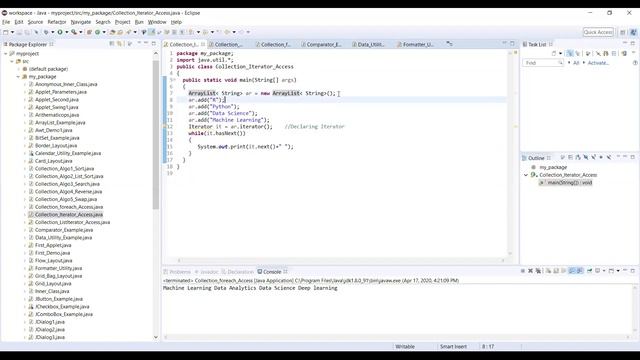This screenshot has height=360, width=640.
Task: Click the New Java Package toolbar icon
Action: (x=89, y=32)
